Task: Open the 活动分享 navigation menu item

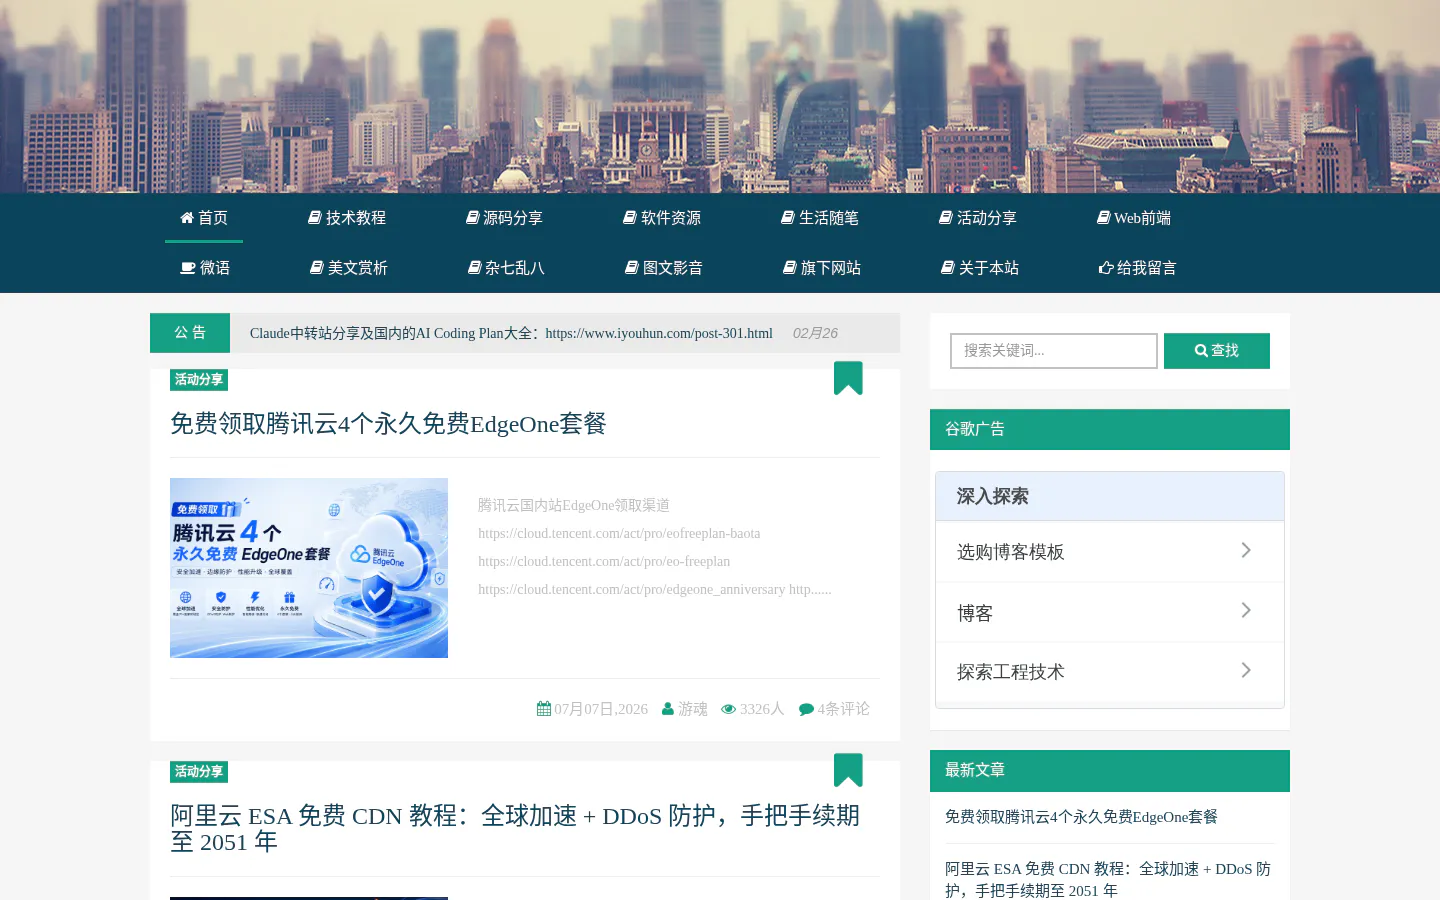Action: coord(978,217)
